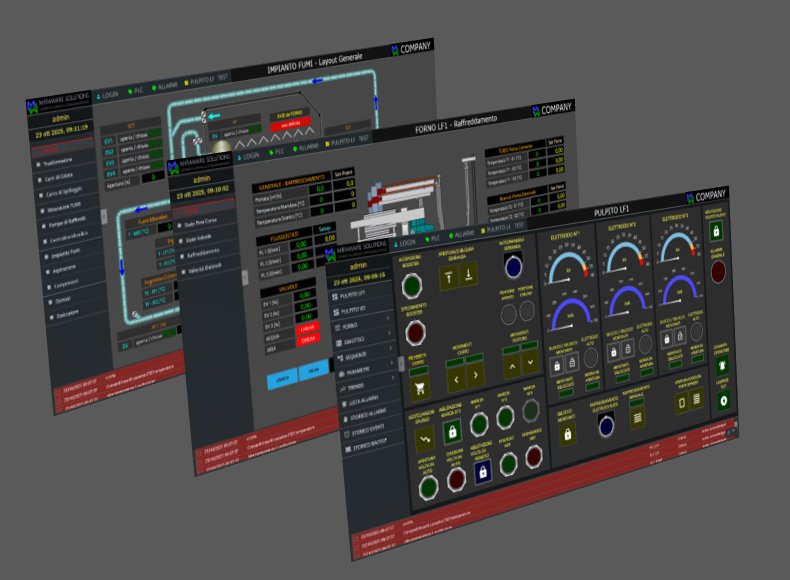
Task: Click the Blocco Montanti padlock icon
Action: 569,432
